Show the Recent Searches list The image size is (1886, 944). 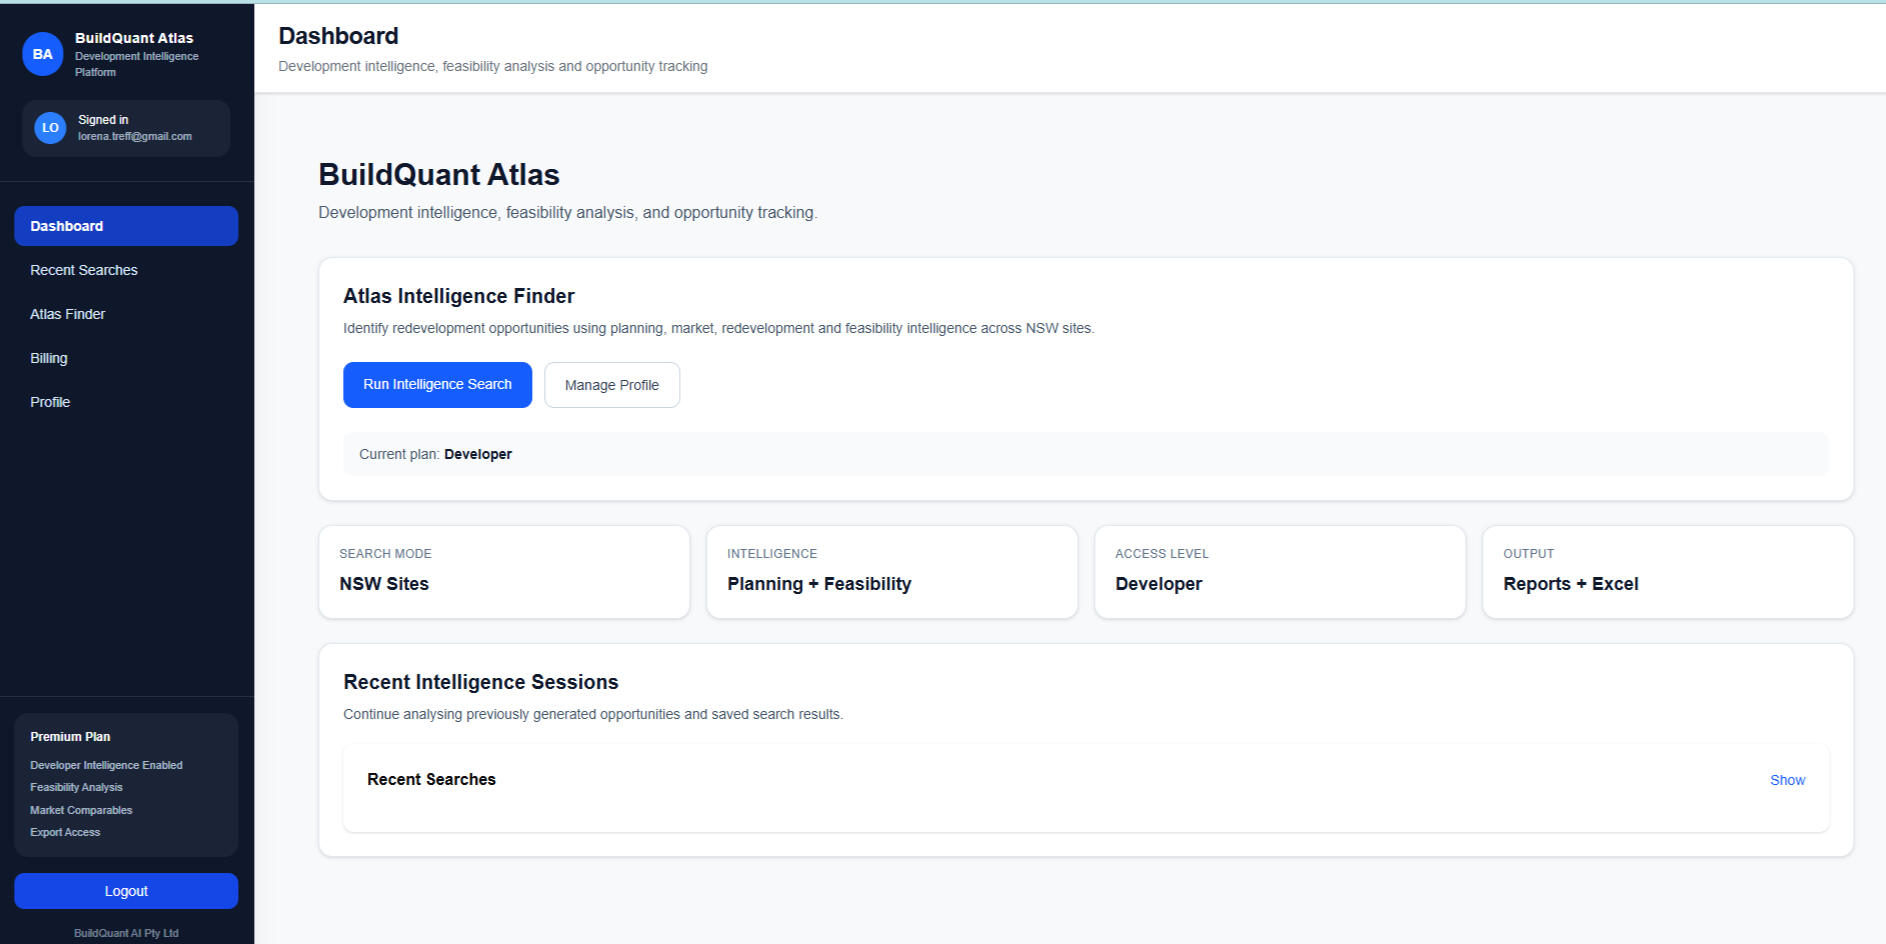(1787, 780)
